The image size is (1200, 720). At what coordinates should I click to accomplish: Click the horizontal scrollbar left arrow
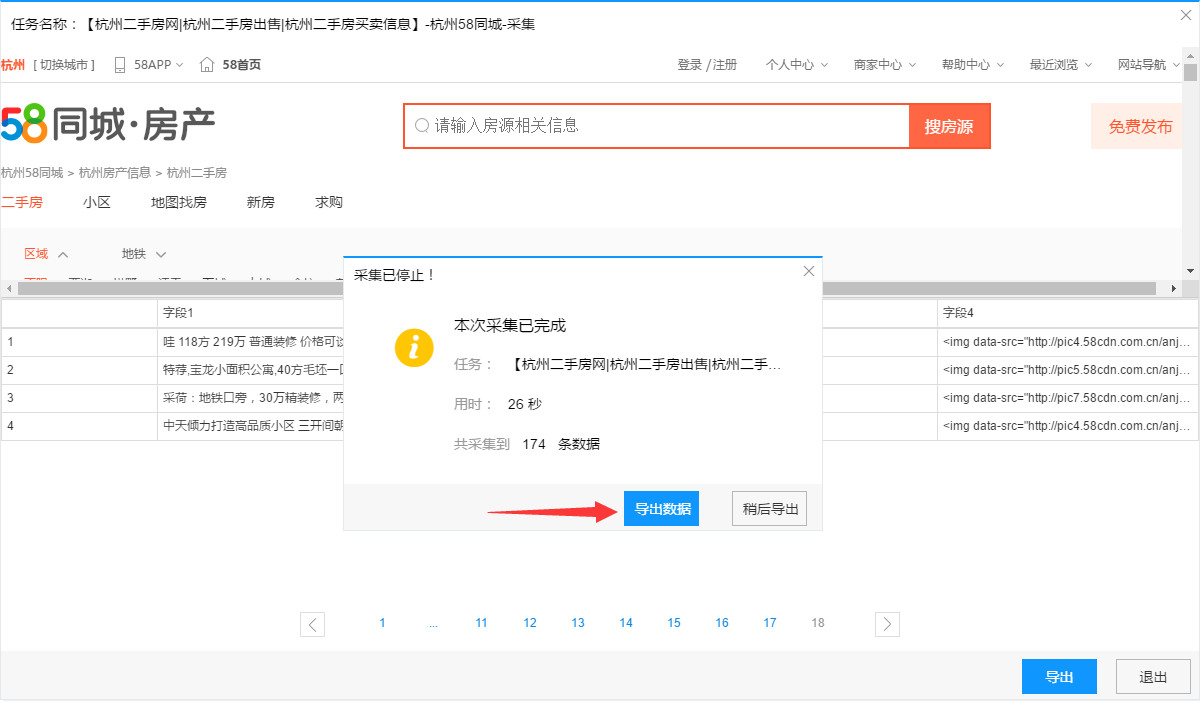[9, 289]
